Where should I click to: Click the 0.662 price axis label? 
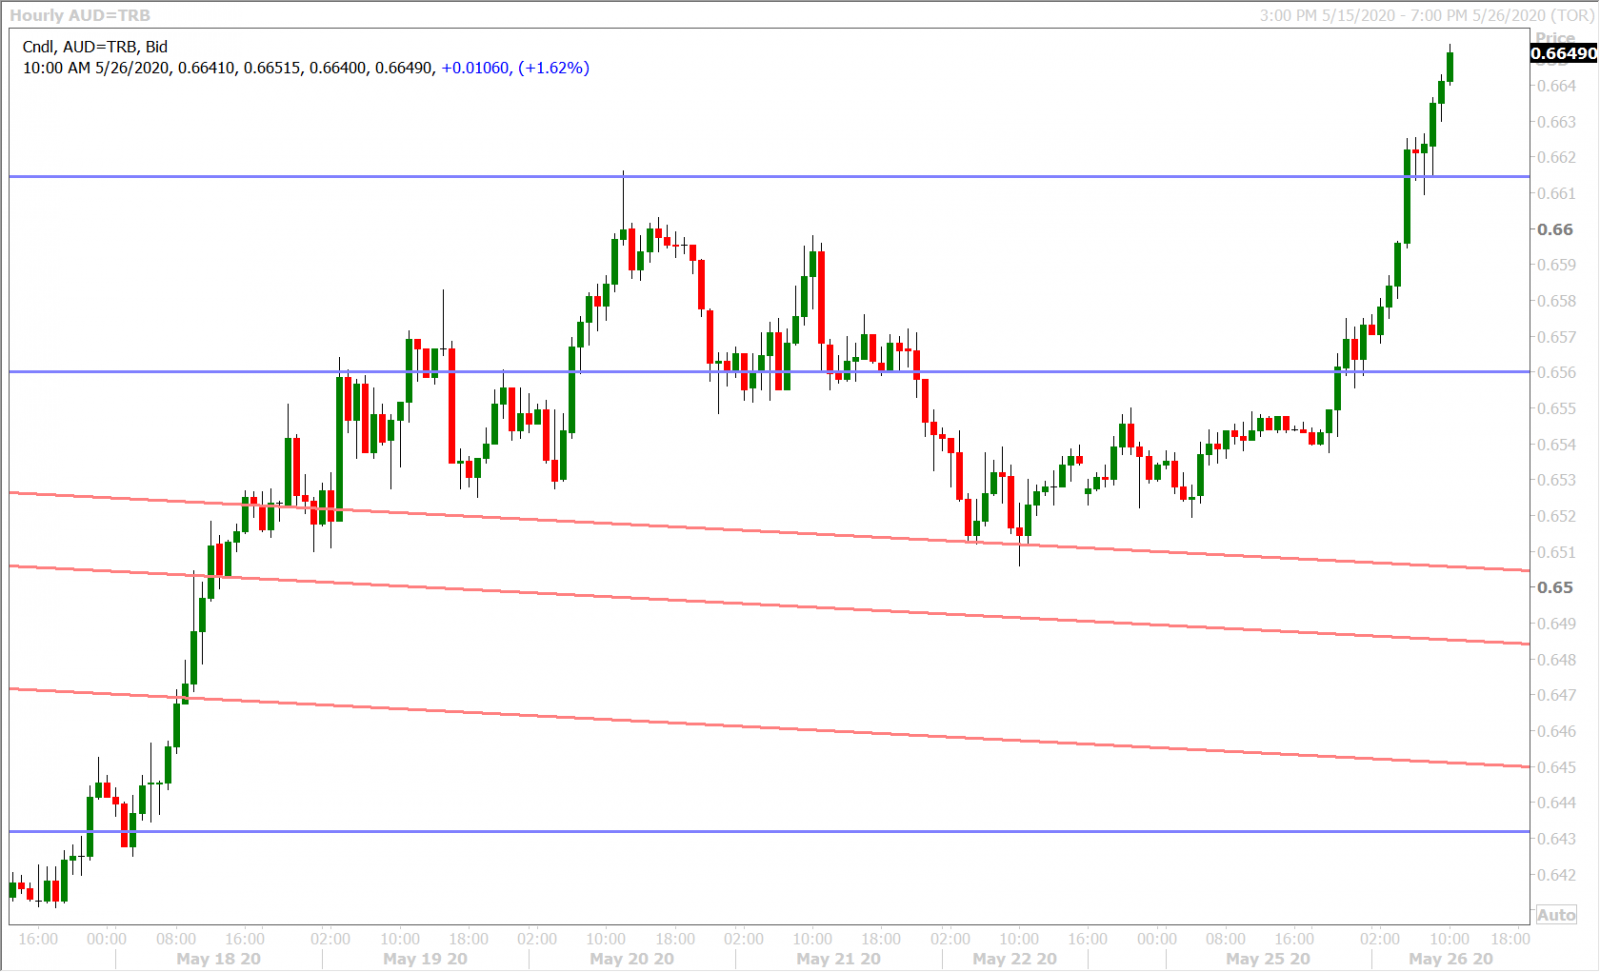tap(1557, 157)
